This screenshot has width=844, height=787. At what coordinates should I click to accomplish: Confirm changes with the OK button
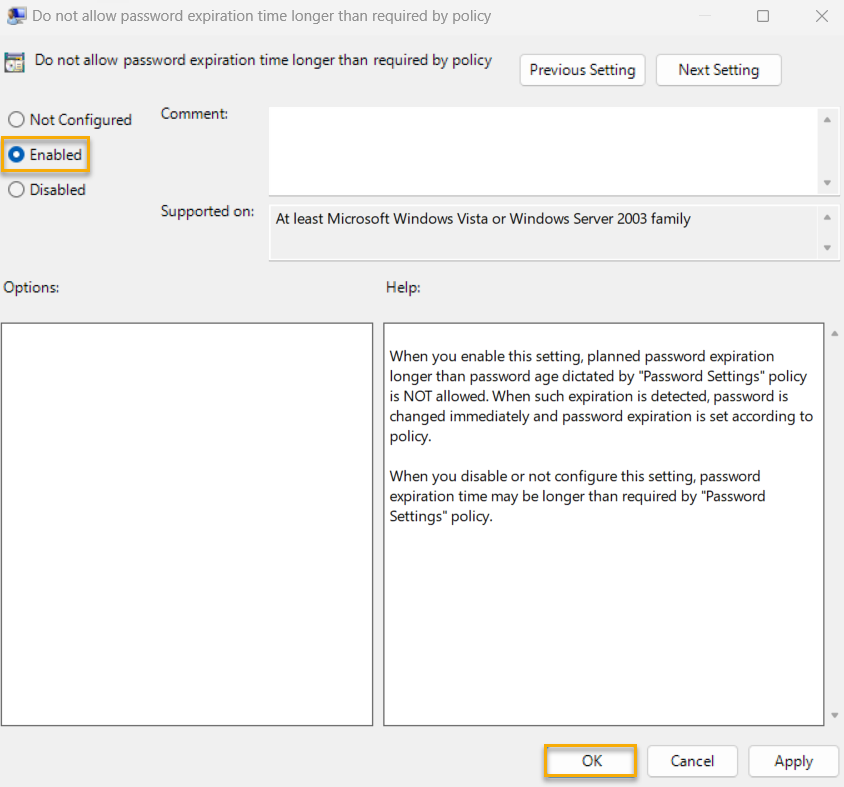point(590,761)
